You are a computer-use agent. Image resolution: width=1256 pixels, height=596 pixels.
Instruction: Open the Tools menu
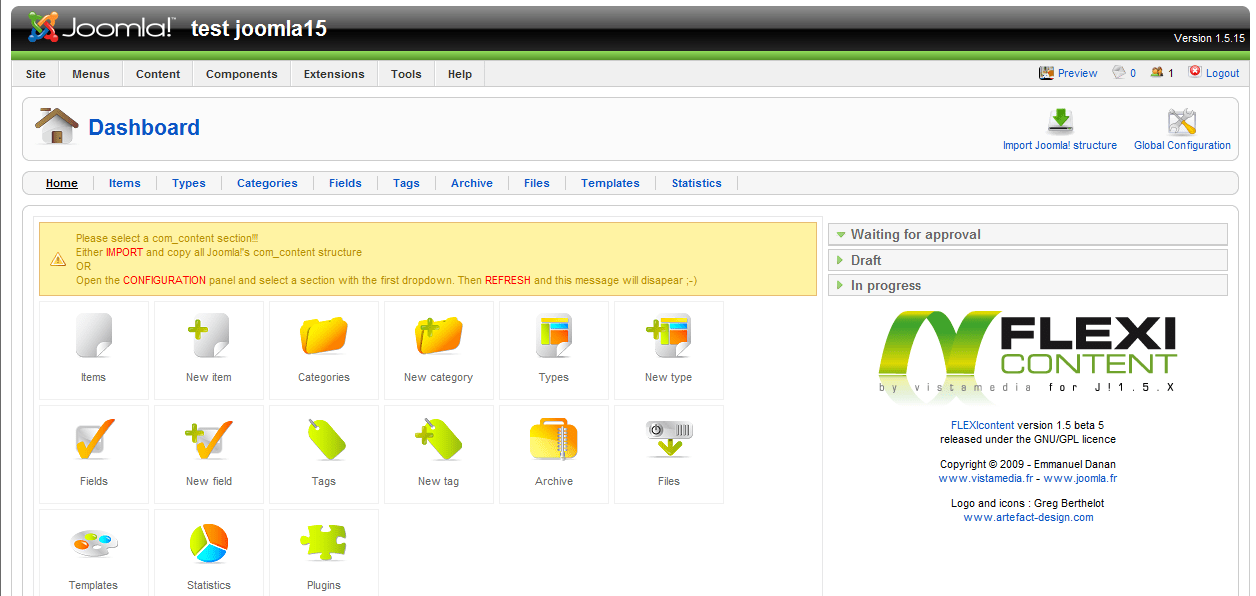pos(406,74)
